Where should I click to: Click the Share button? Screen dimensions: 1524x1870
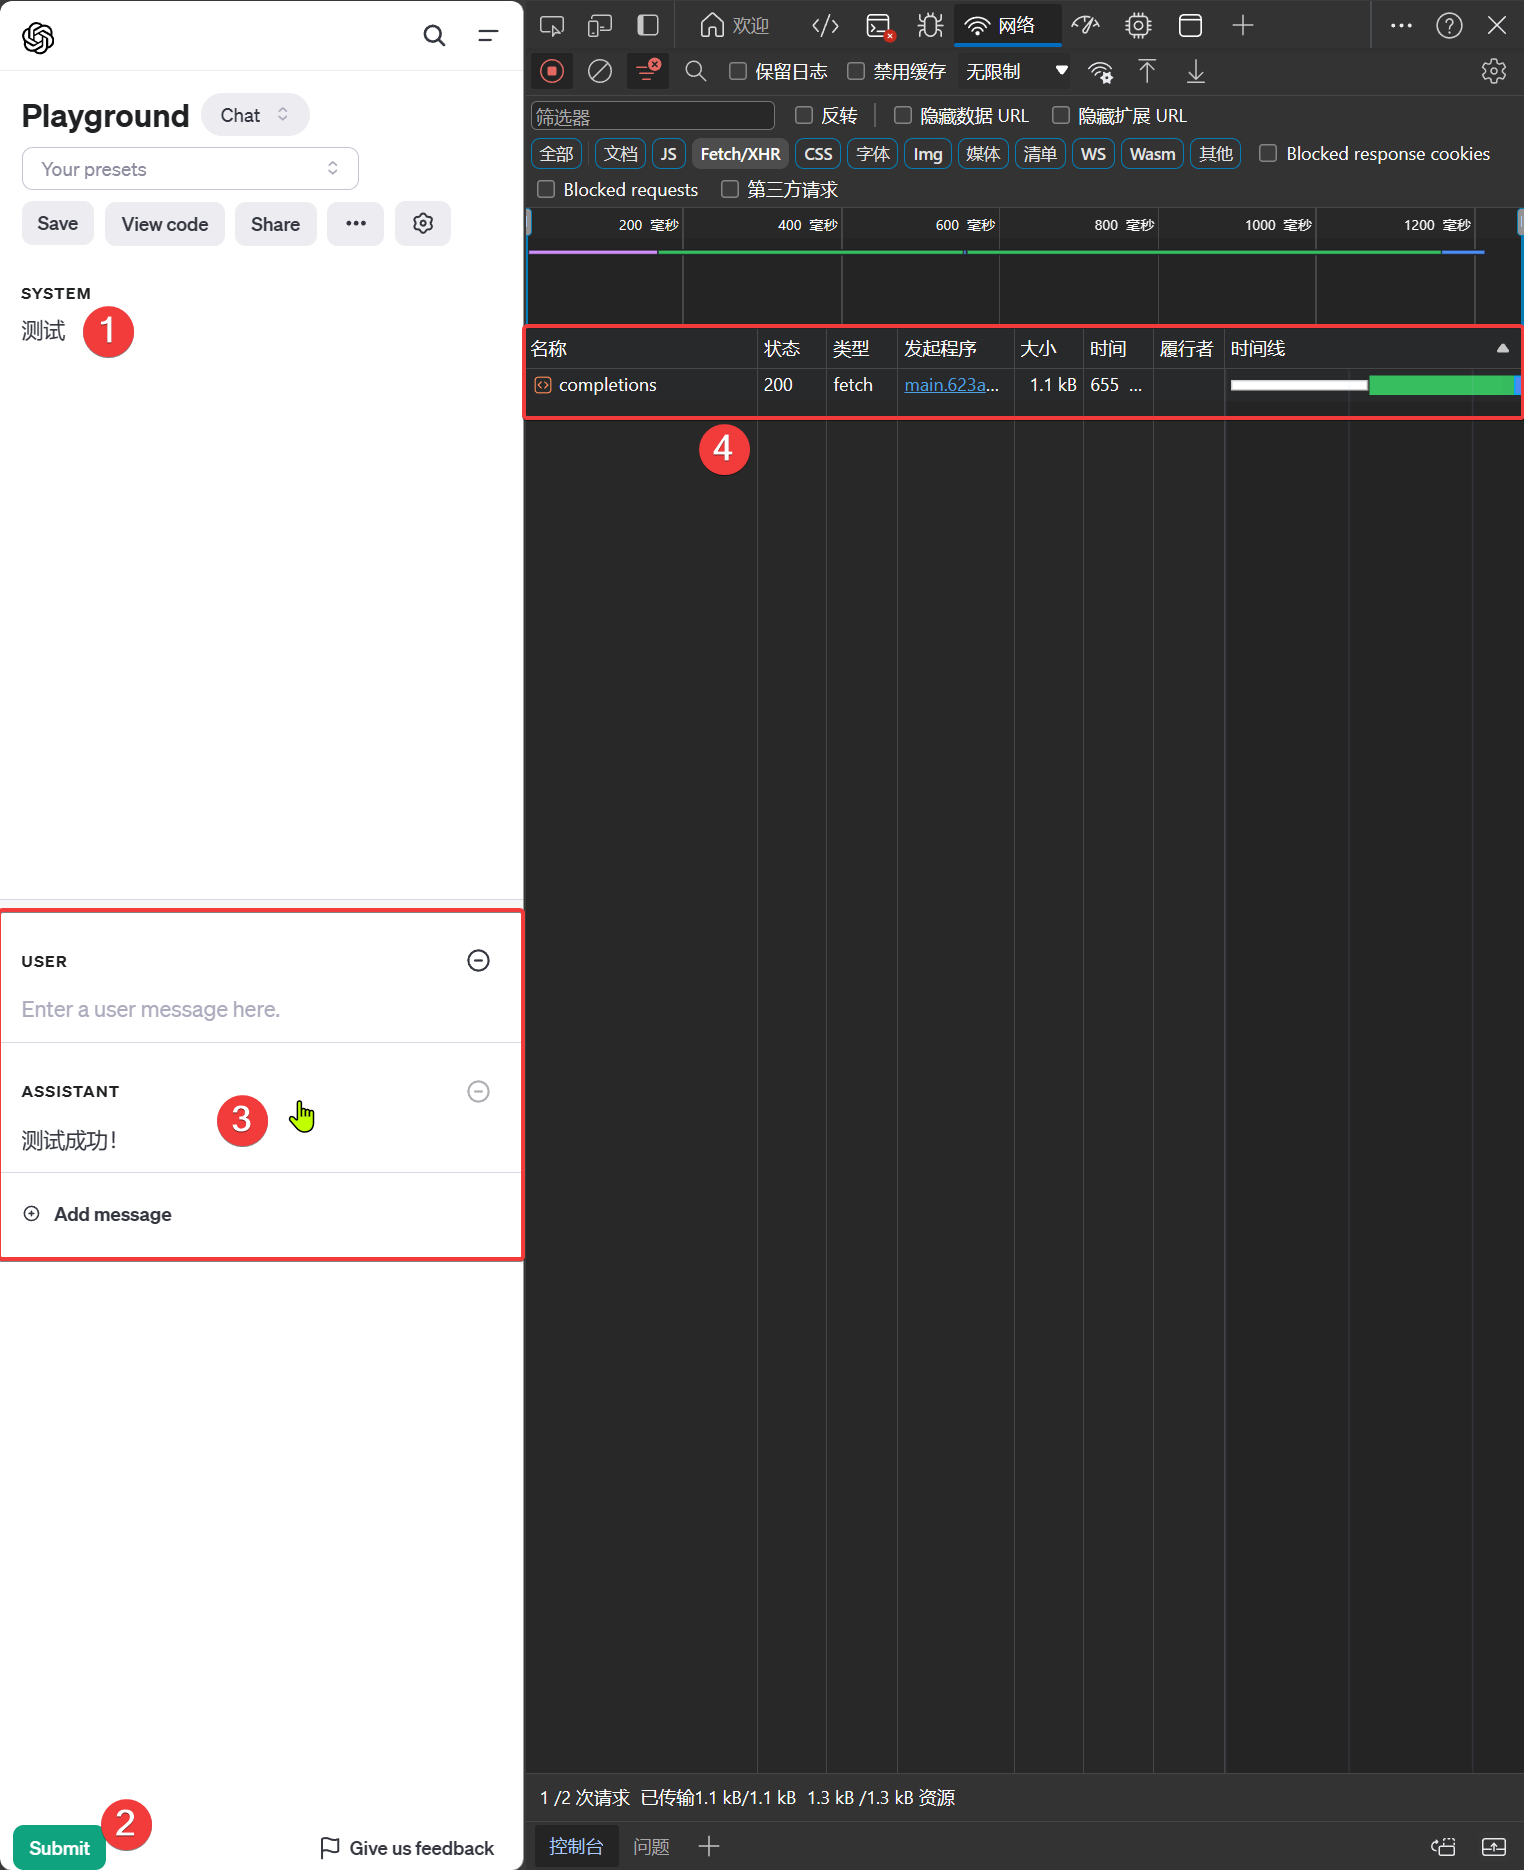coord(275,223)
